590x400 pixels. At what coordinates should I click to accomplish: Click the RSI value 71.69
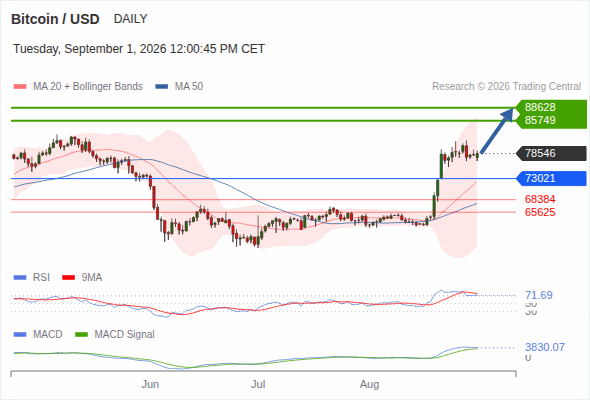539,295
